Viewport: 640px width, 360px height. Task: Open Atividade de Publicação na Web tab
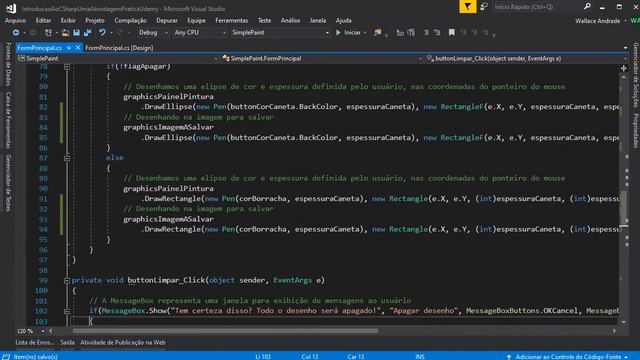coord(123,342)
